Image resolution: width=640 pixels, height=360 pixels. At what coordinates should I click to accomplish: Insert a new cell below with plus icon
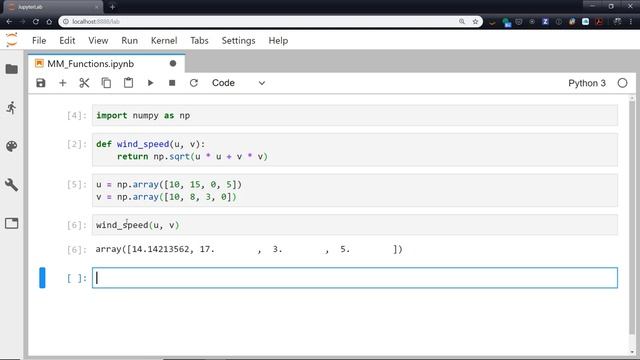[62, 83]
